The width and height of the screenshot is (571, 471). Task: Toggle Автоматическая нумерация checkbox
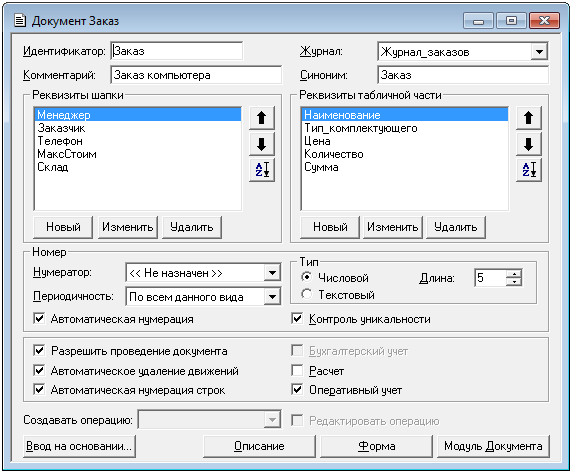39,319
